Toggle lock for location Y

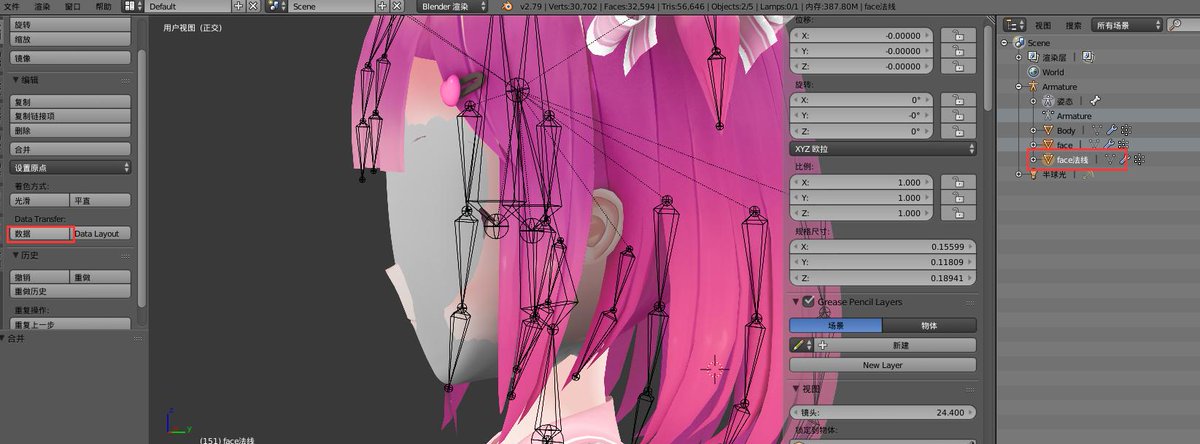pyautogui.click(x=958, y=50)
